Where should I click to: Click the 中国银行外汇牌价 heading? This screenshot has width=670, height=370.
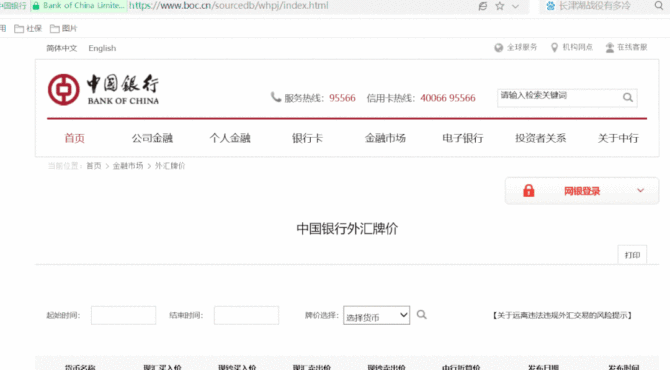coord(347,229)
